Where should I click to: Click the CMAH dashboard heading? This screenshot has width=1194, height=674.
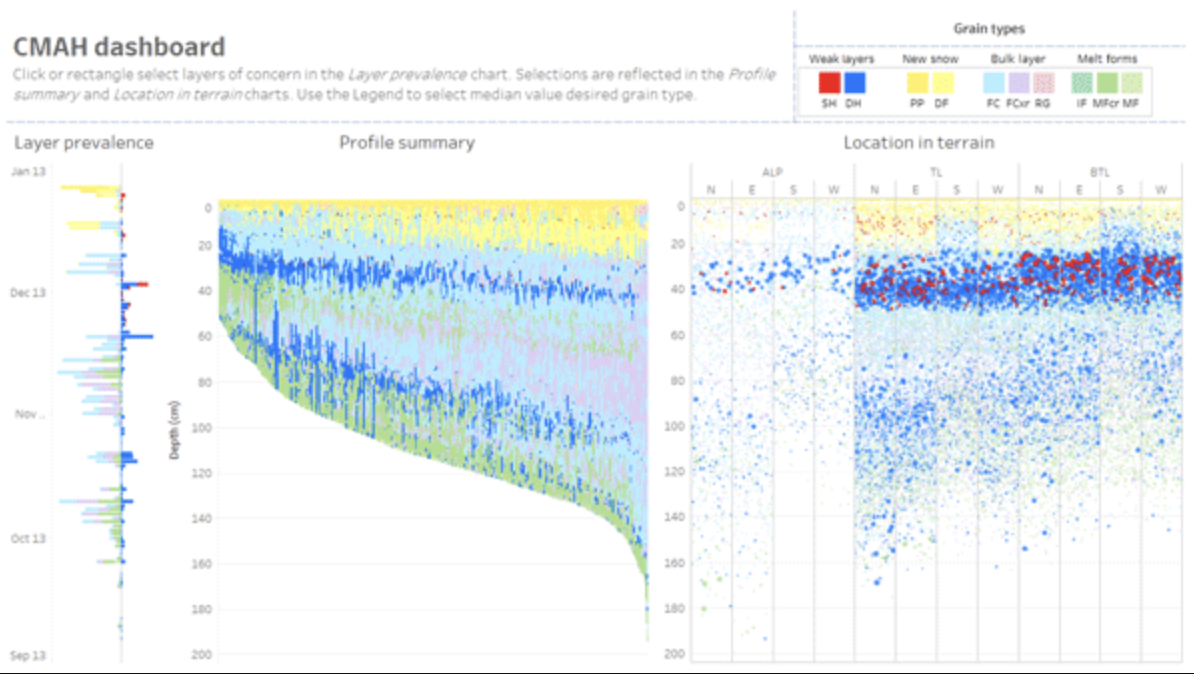point(119,47)
